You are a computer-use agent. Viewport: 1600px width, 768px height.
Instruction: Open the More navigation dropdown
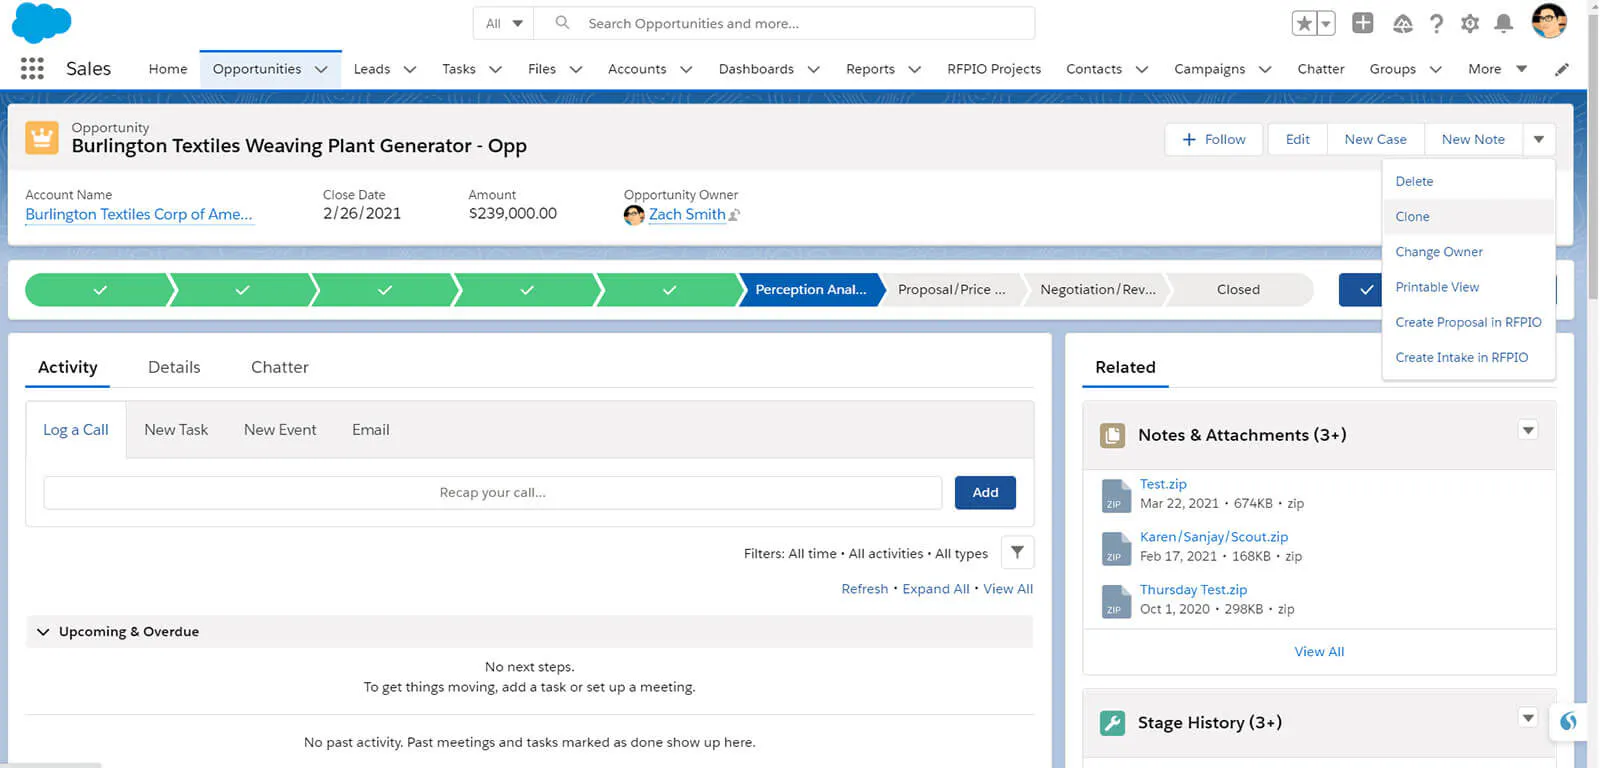point(1497,69)
